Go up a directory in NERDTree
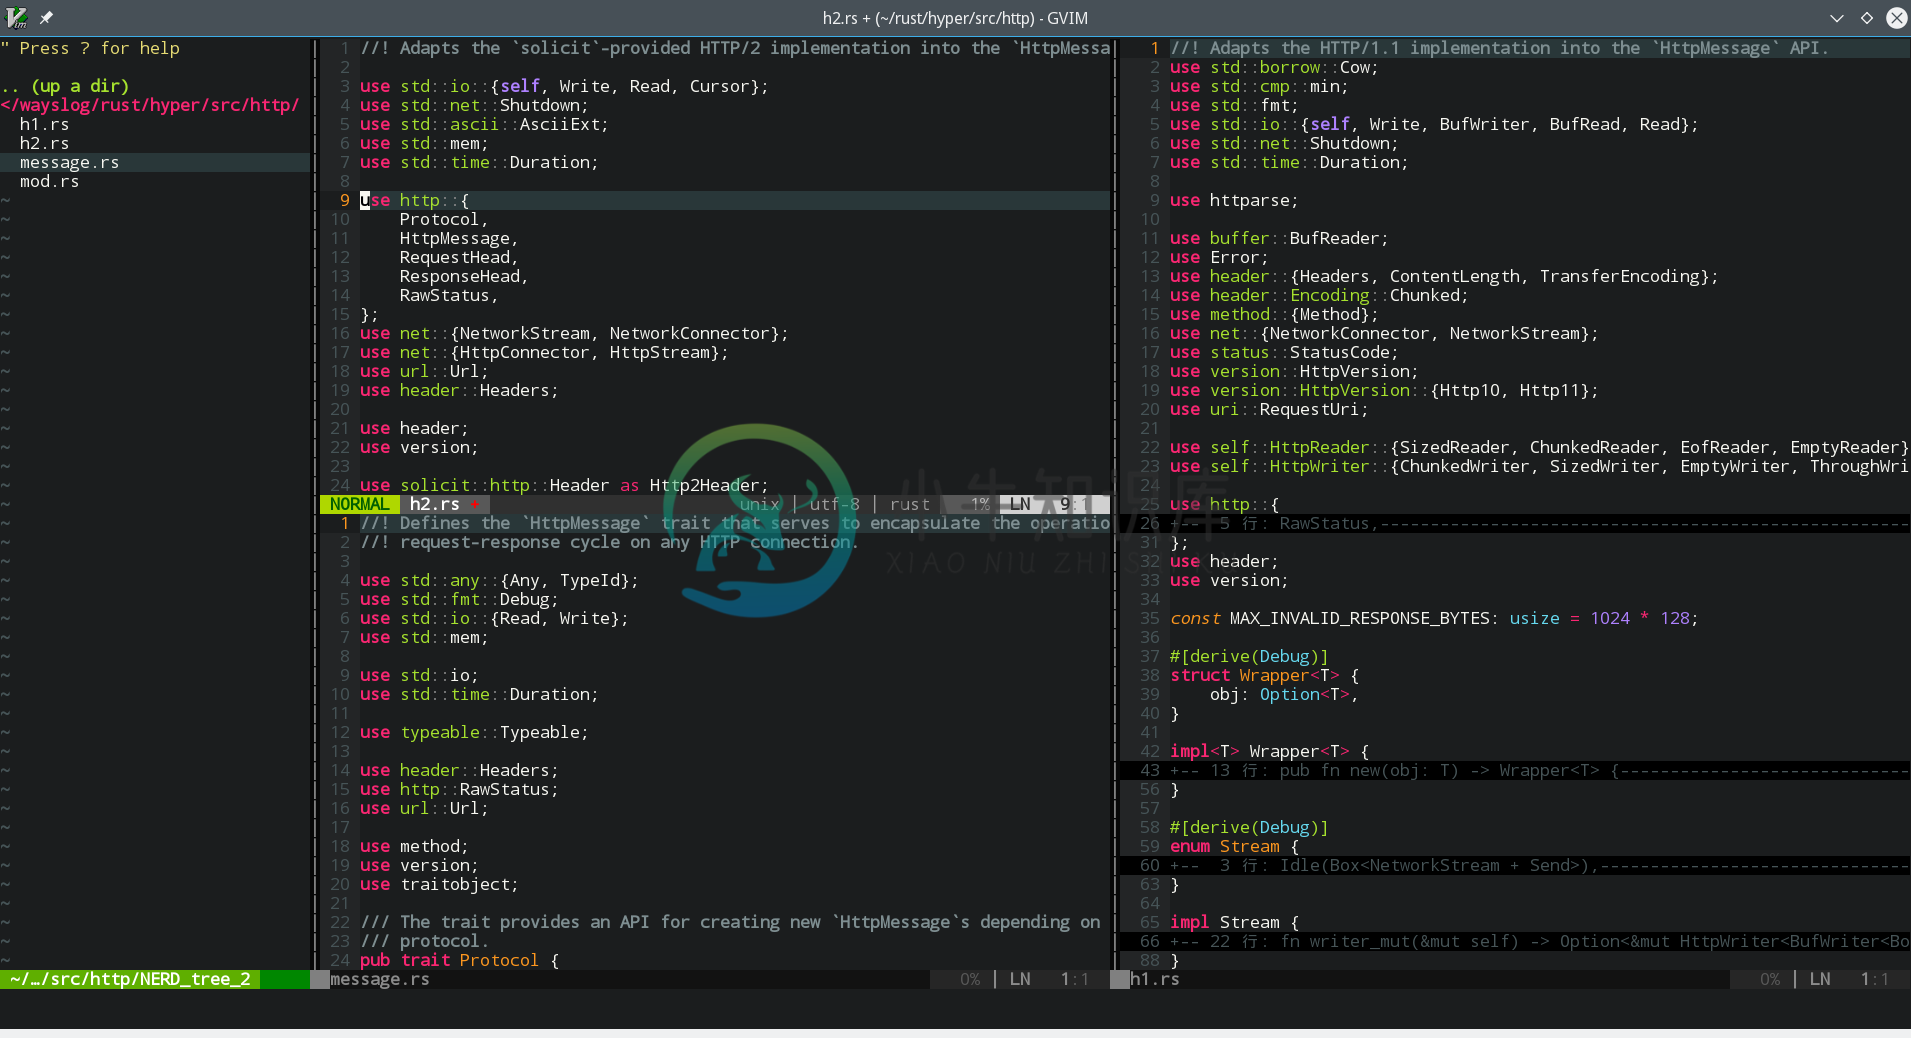Viewport: 1911px width, 1038px height. (x=65, y=86)
